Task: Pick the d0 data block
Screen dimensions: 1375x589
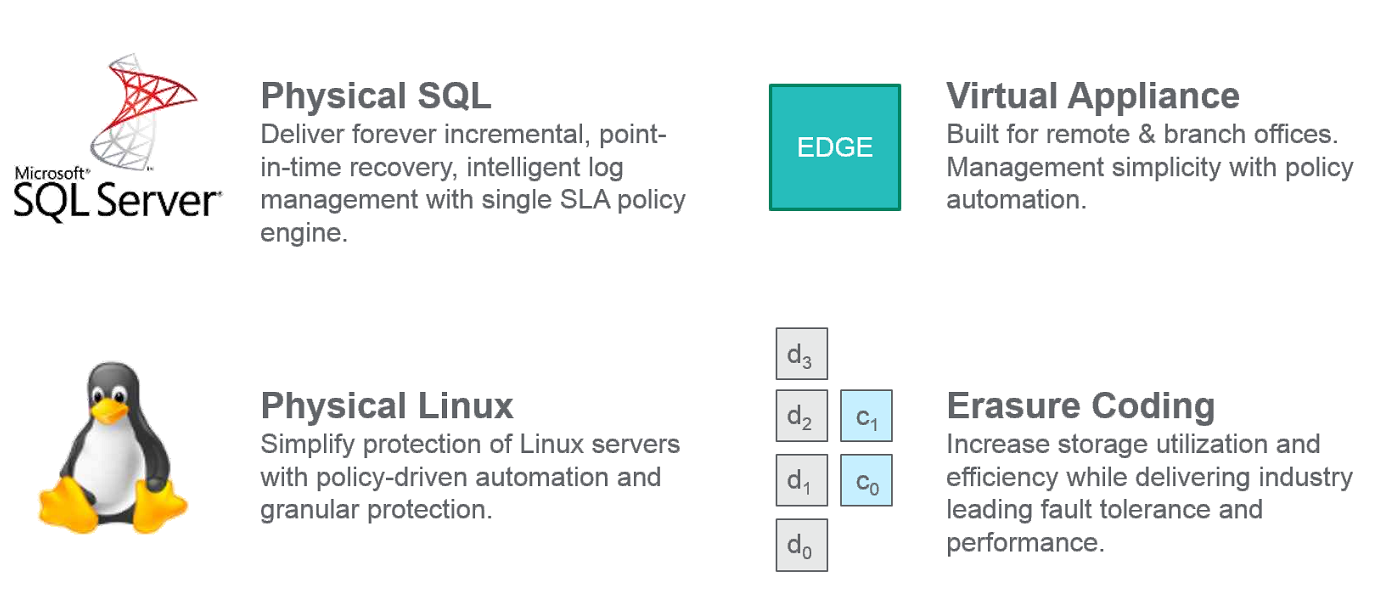Action: [x=801, y=545]
